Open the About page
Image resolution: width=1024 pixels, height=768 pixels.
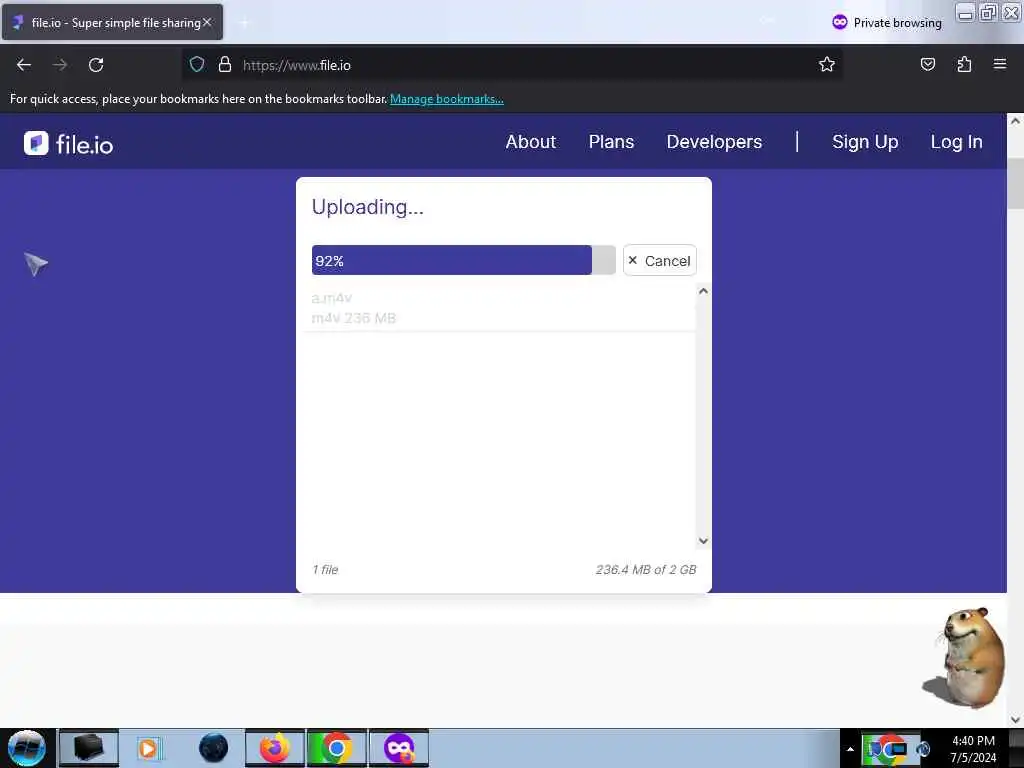pyautogui.click(x=530, y=142)
